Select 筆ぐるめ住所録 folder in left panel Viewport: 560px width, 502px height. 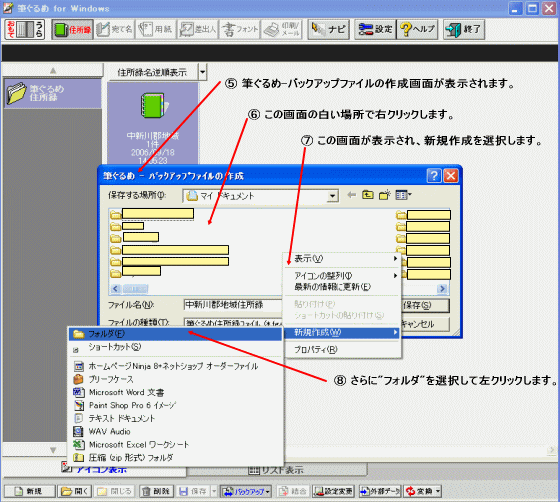click(x=52, y=93)
